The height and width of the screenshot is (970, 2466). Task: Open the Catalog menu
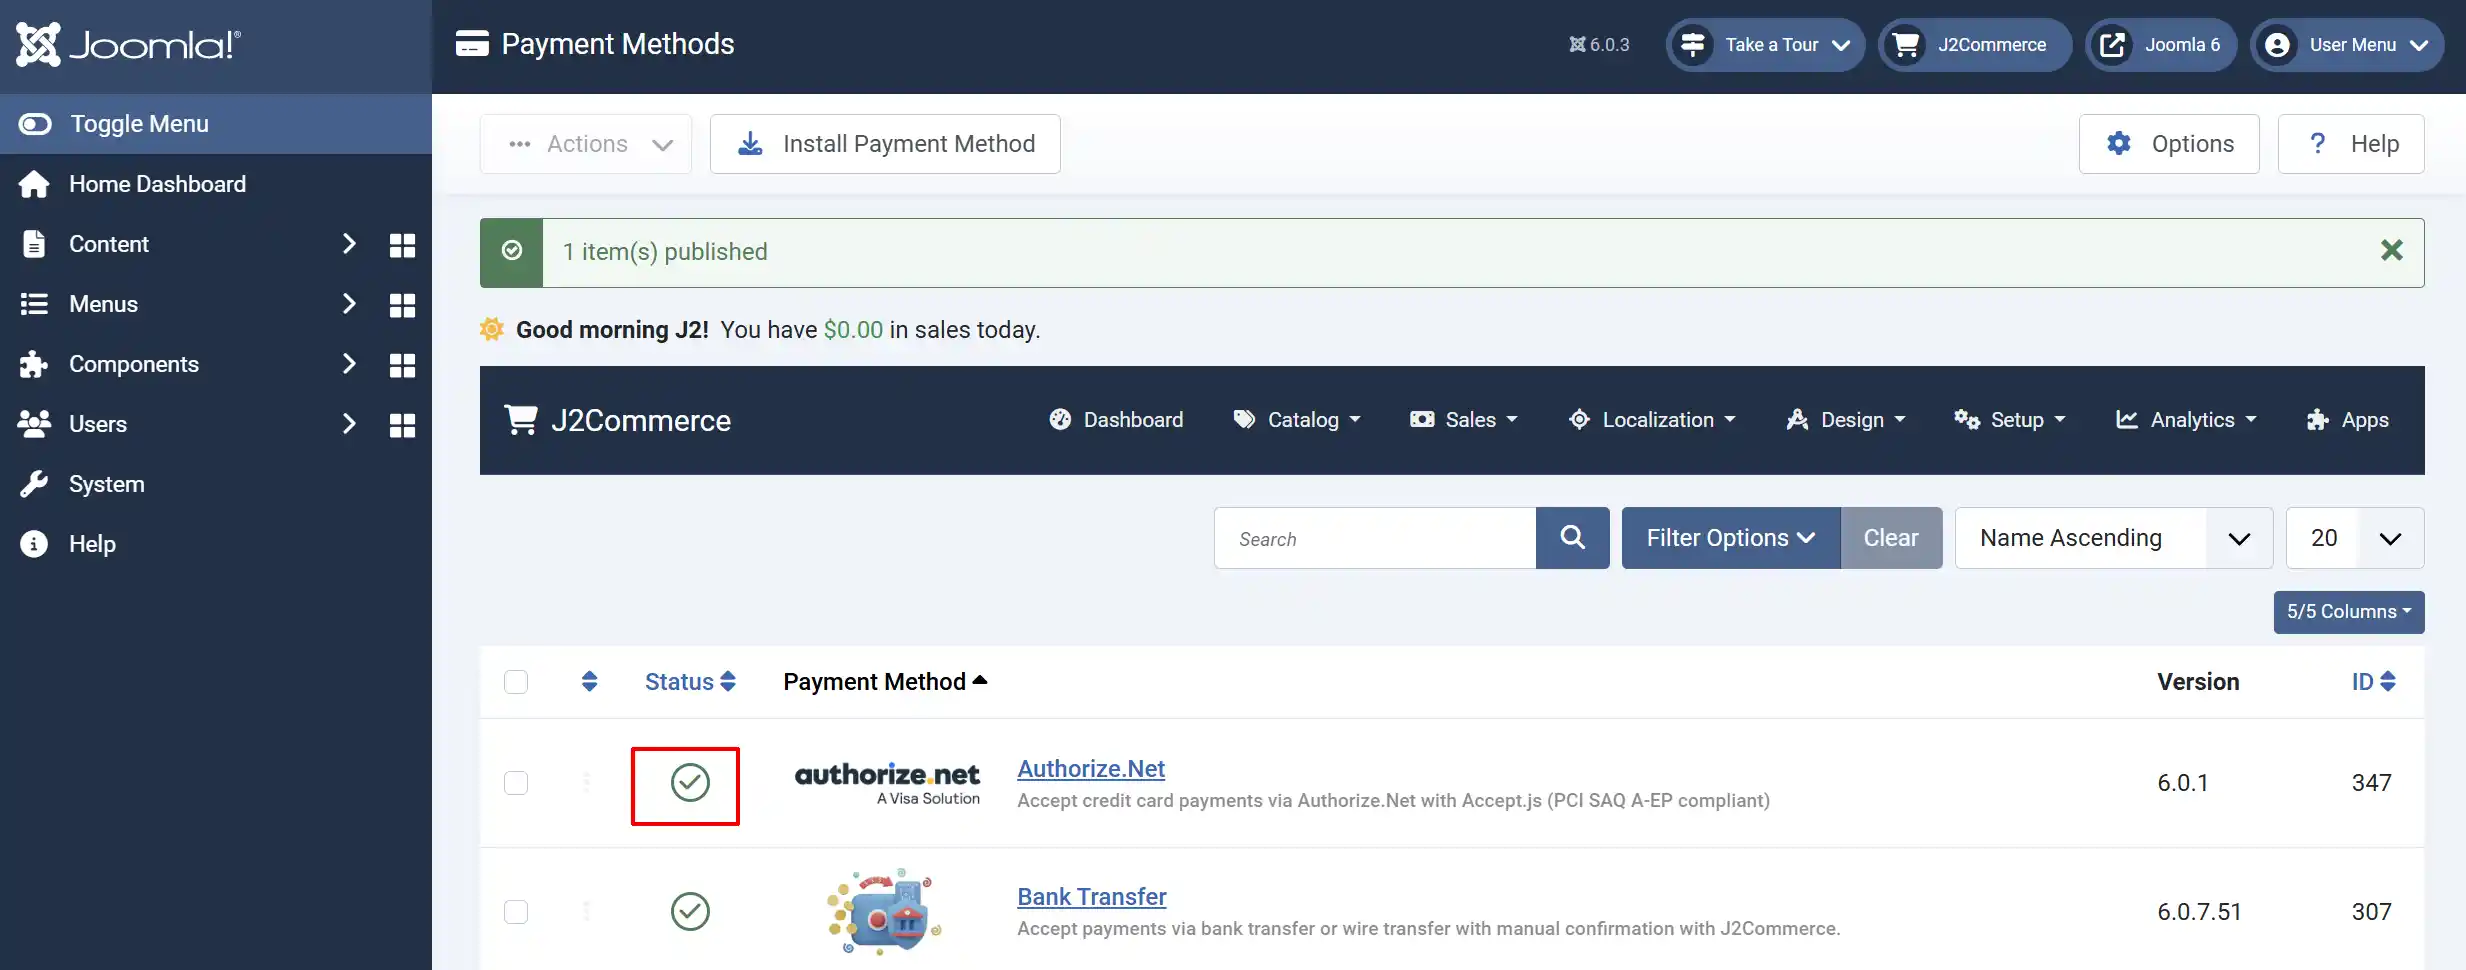1297,420
